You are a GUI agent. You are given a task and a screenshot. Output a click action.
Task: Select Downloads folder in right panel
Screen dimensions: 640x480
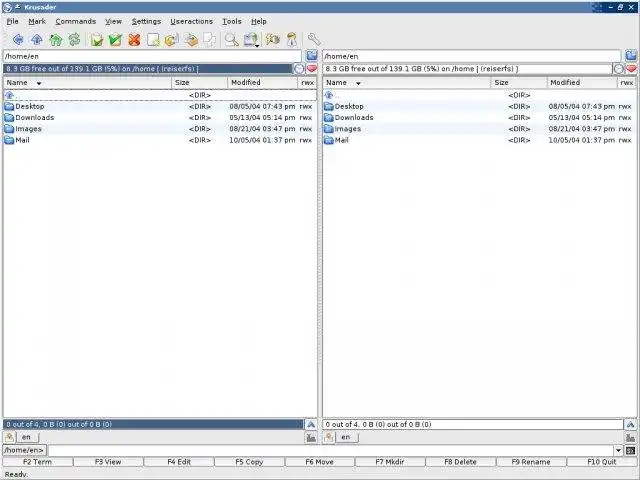point(480,118)
